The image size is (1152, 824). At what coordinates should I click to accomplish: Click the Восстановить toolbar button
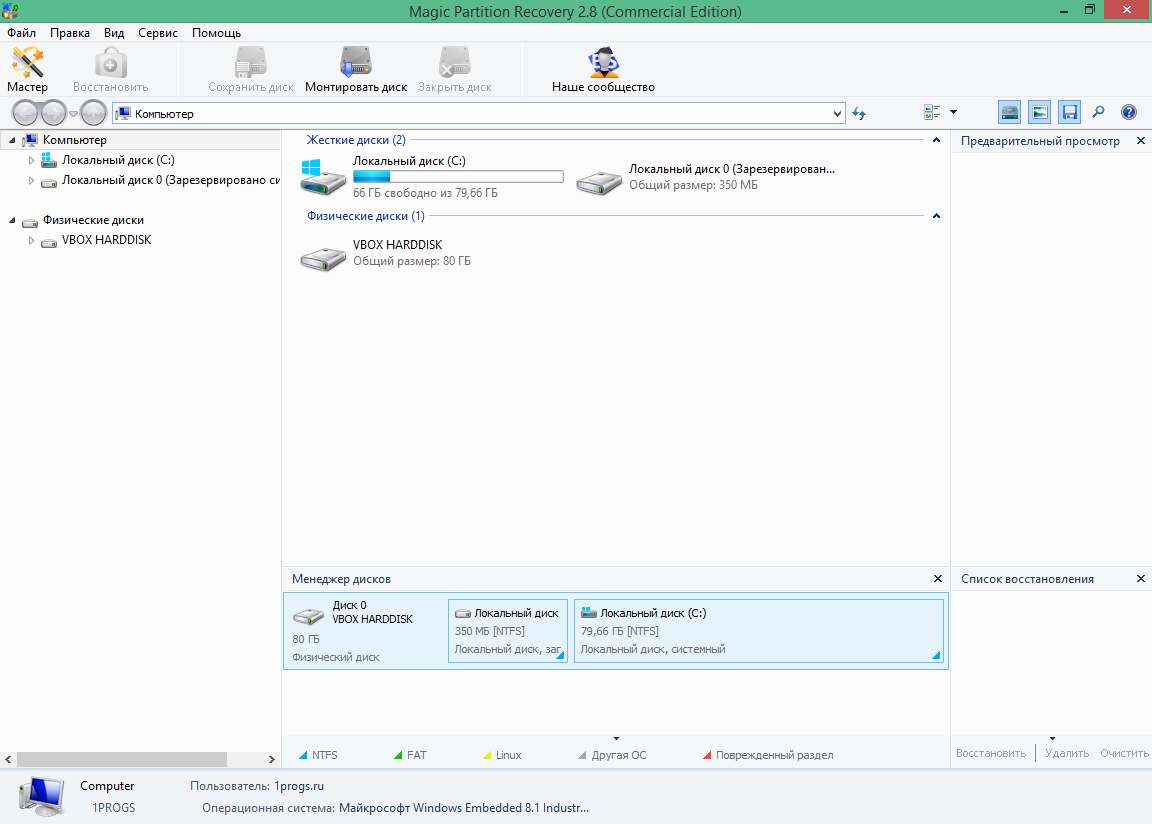[110, 70]
